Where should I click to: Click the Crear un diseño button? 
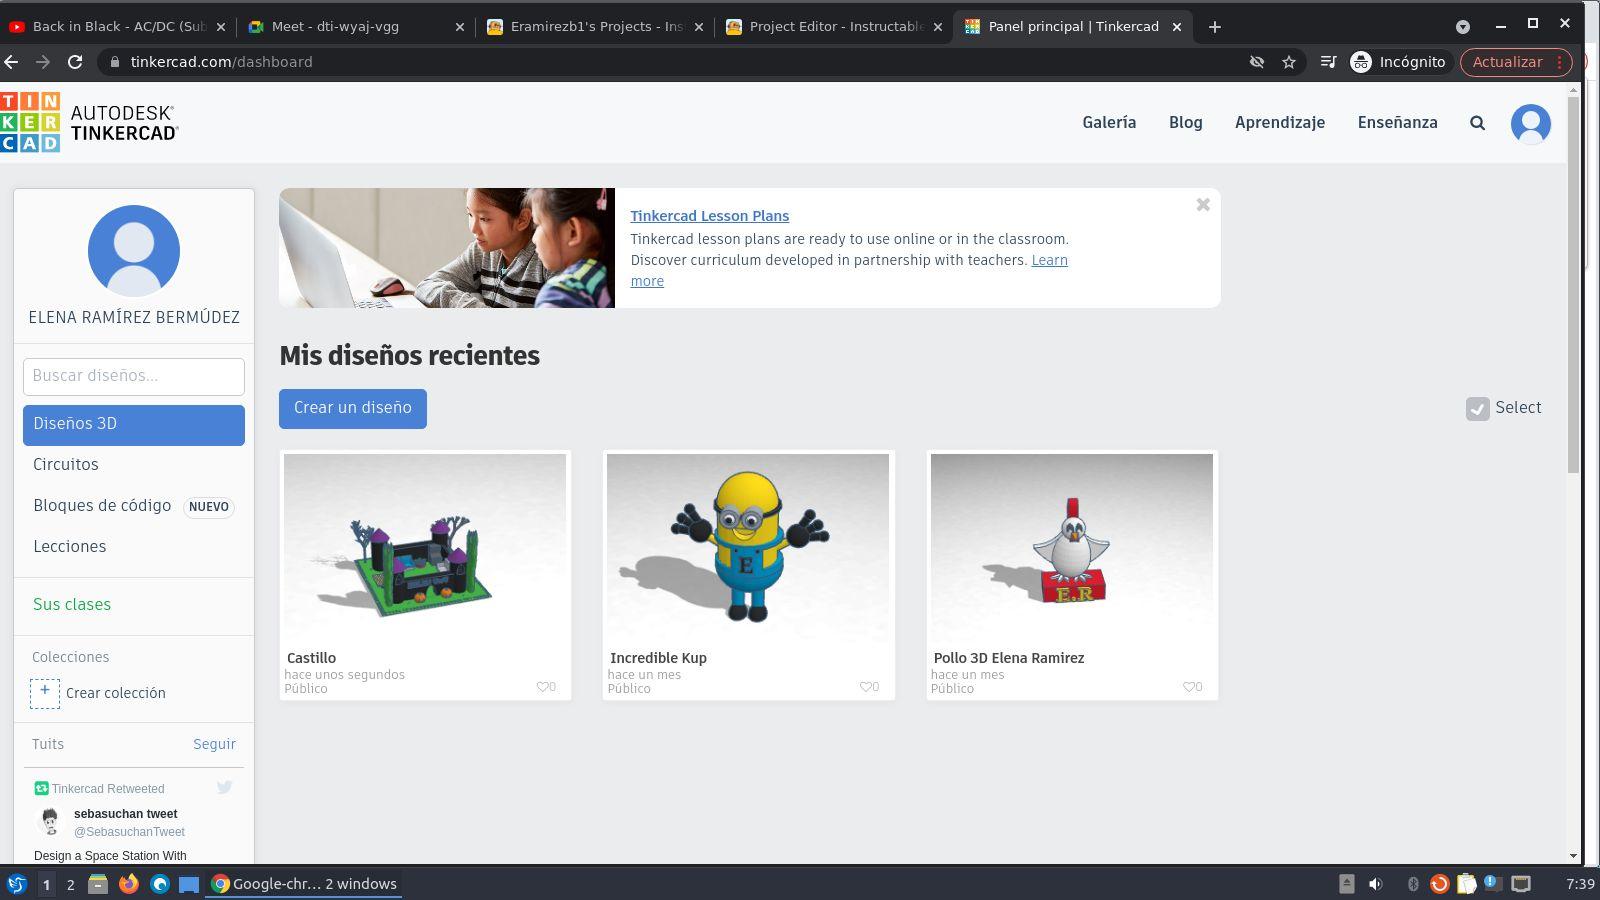[353, 408]
